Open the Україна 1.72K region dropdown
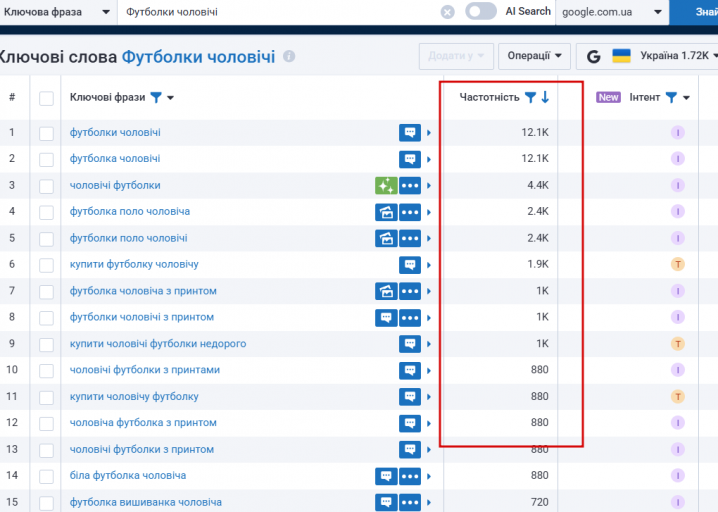 648,56
